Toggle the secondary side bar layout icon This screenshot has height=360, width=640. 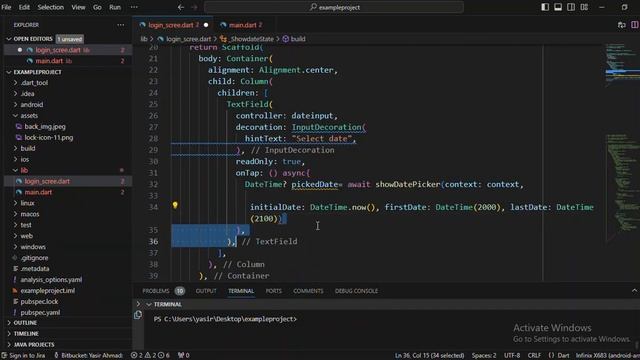571,7
